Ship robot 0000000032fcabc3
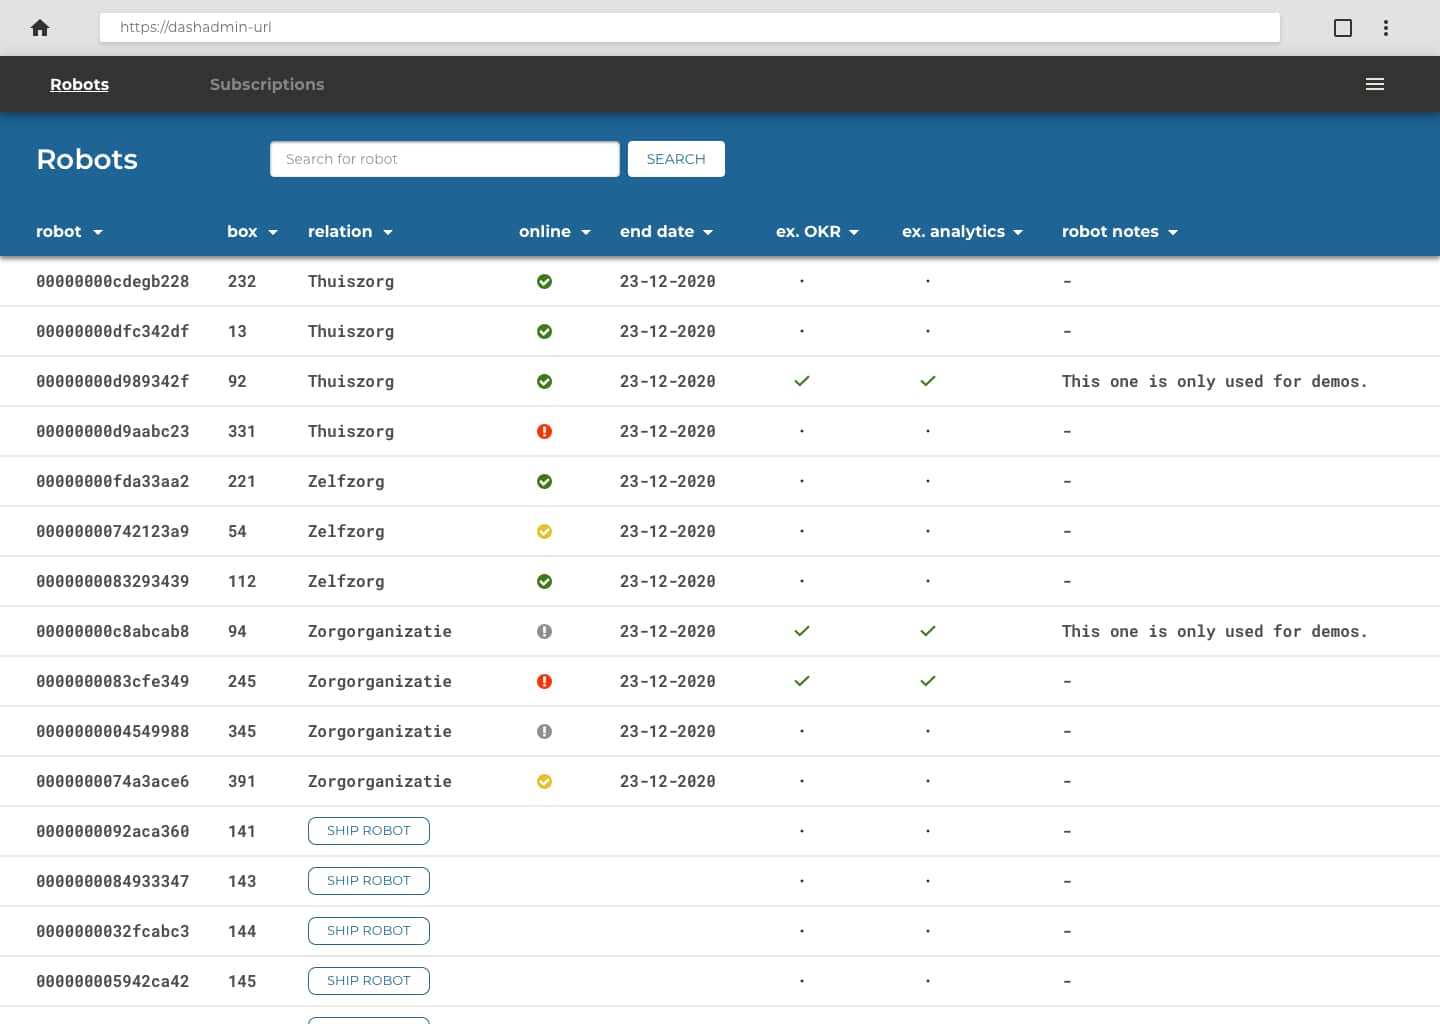Screen dimensions: 1440x1024 coord(369,931)
